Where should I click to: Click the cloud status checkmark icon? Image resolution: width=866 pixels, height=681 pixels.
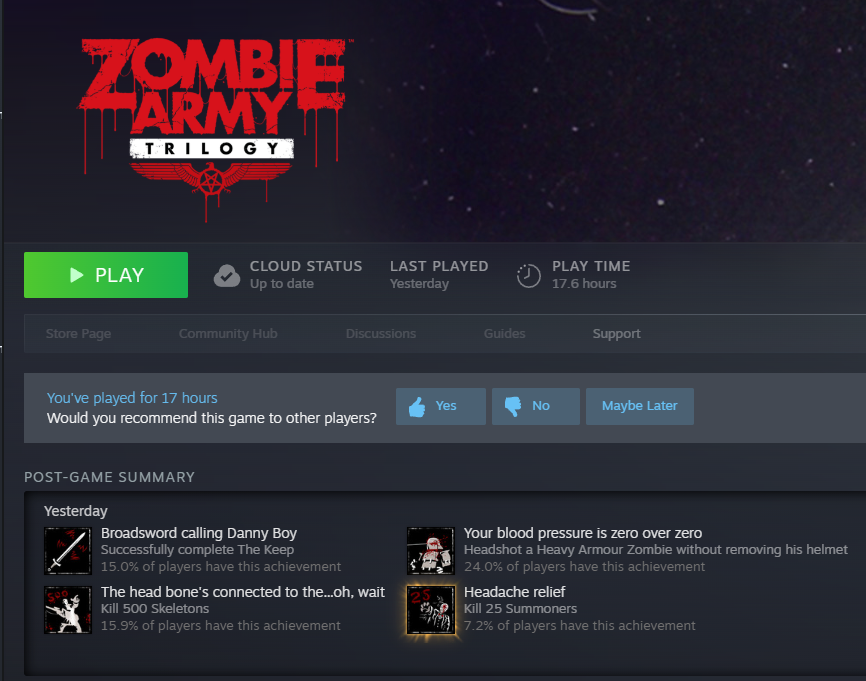point(226,276)
